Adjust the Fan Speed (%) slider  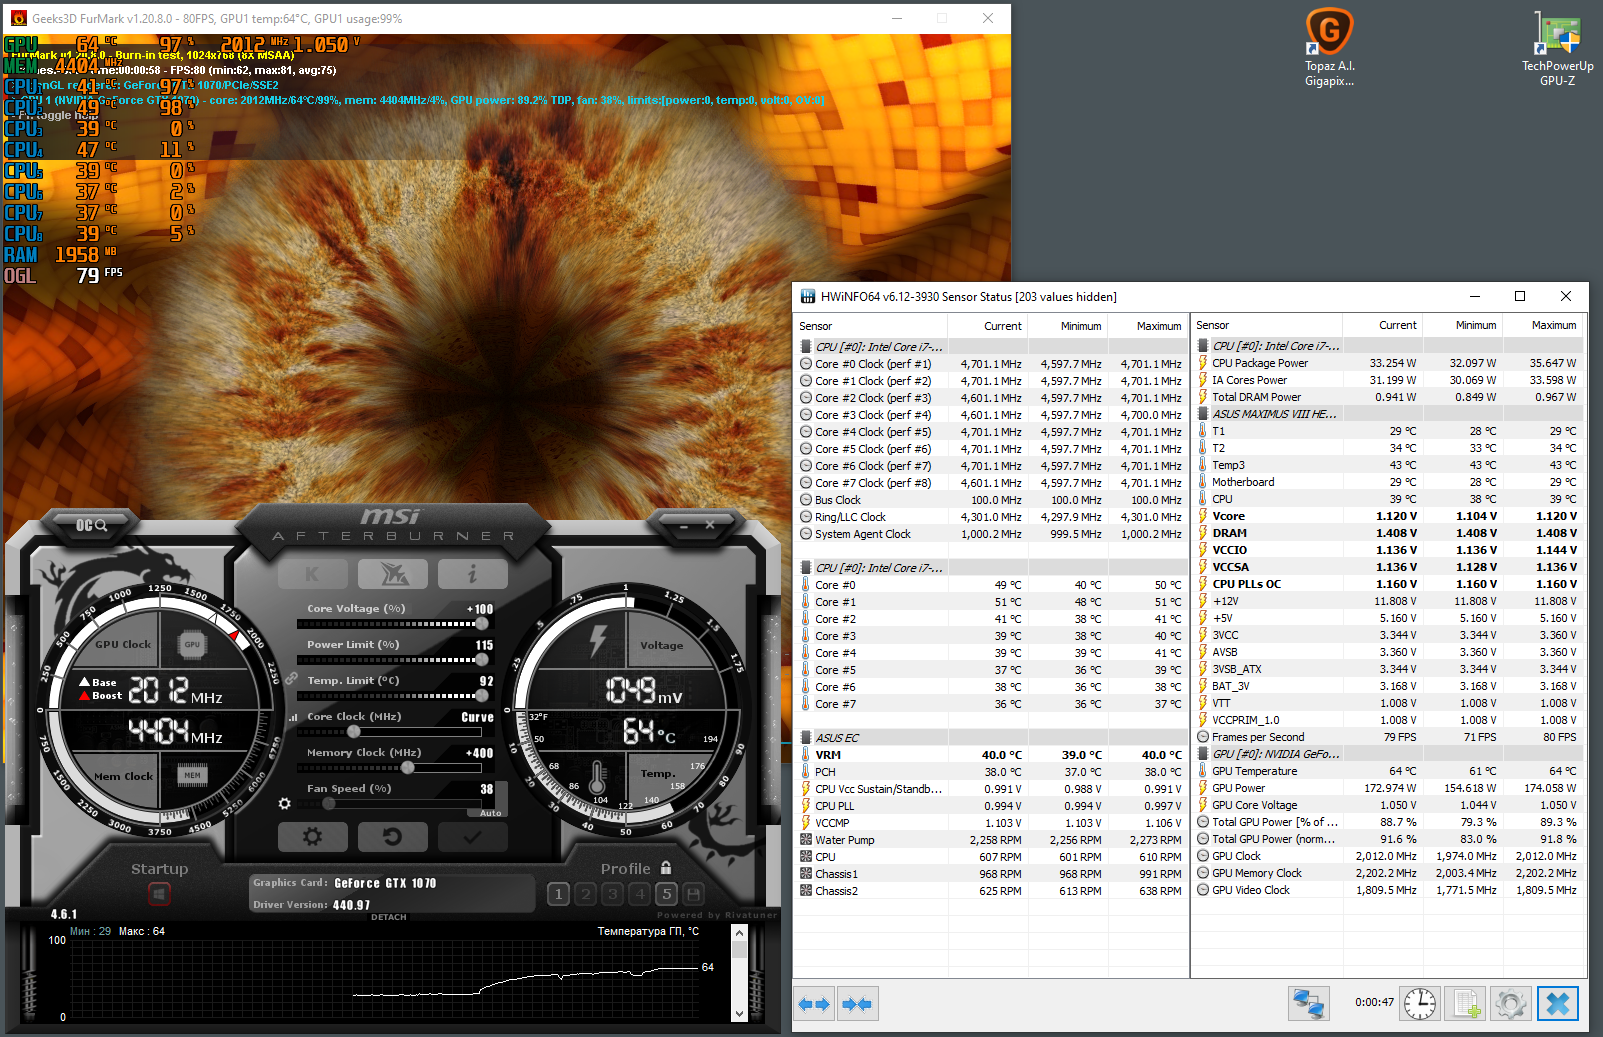pos(389,804)
